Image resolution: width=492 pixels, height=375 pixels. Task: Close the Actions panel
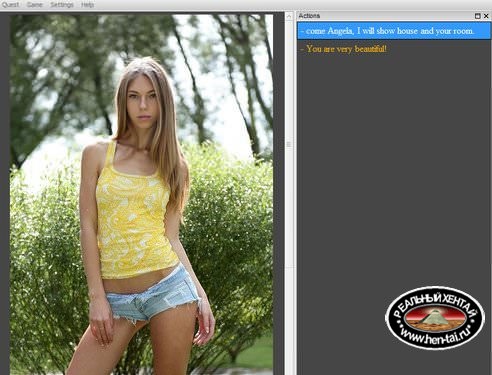486,16
